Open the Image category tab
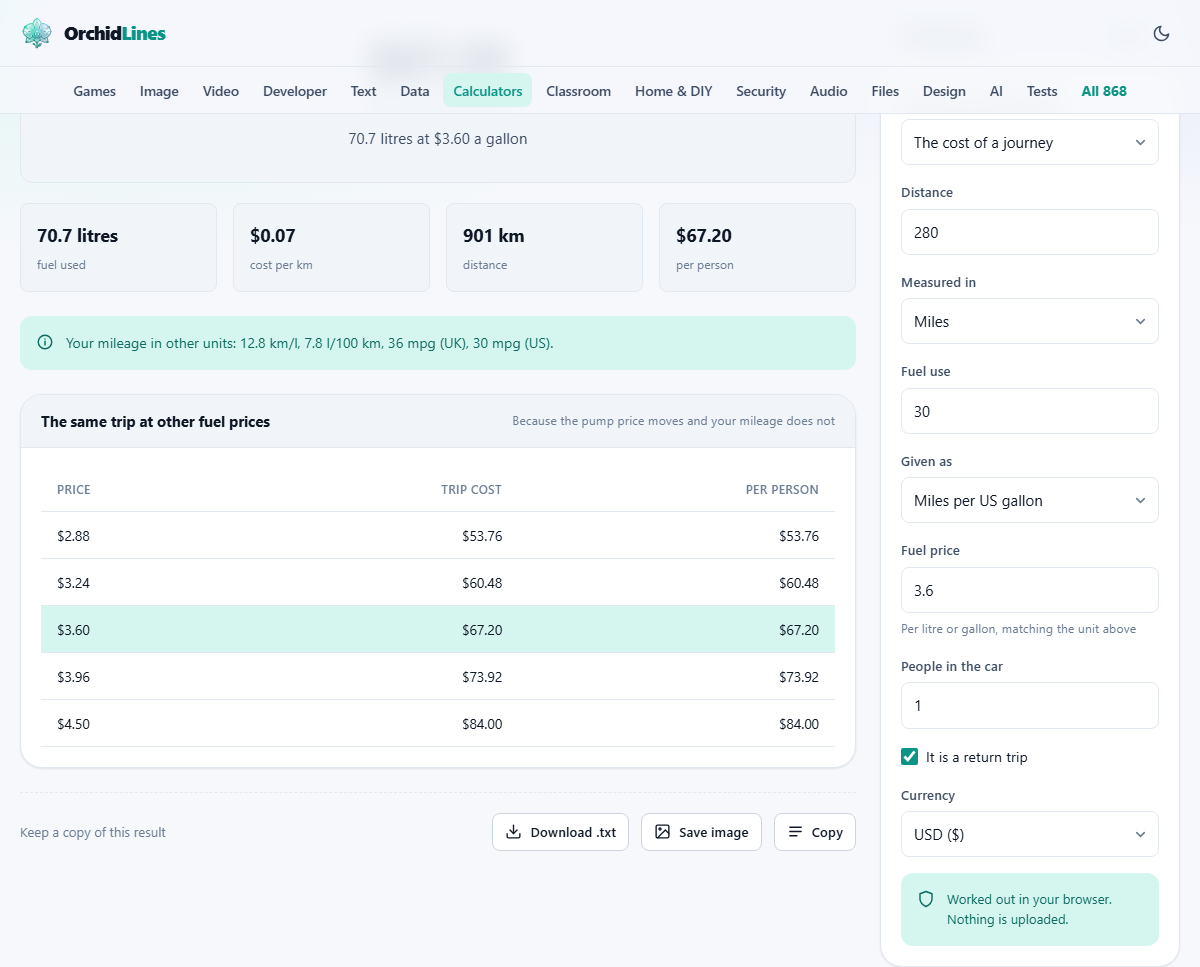The width and height of the screenshot is (1200, 967). (159, 91)
